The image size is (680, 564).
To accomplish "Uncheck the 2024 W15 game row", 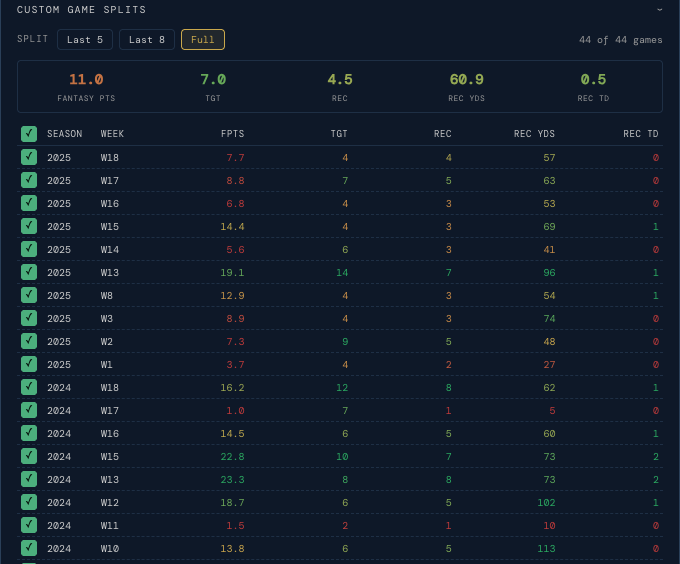I will (29, 456).
